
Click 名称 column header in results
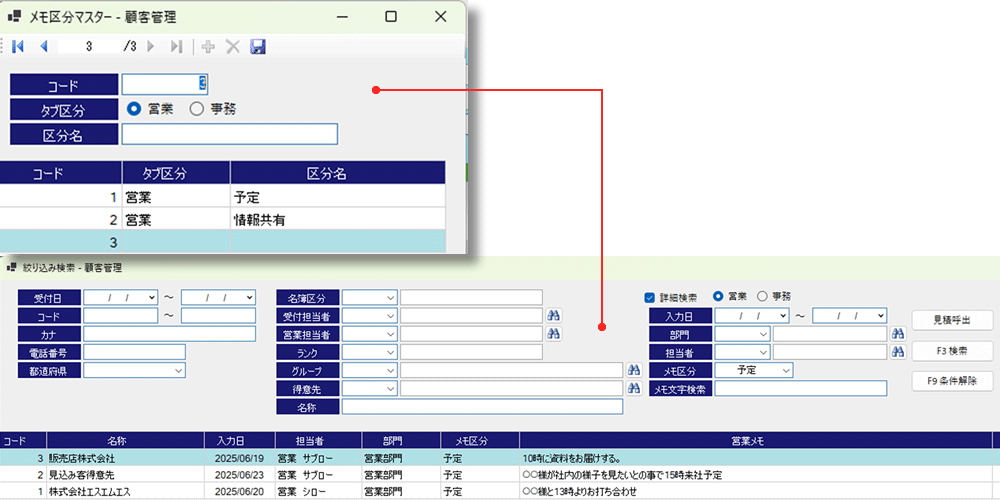pos(126,441)
